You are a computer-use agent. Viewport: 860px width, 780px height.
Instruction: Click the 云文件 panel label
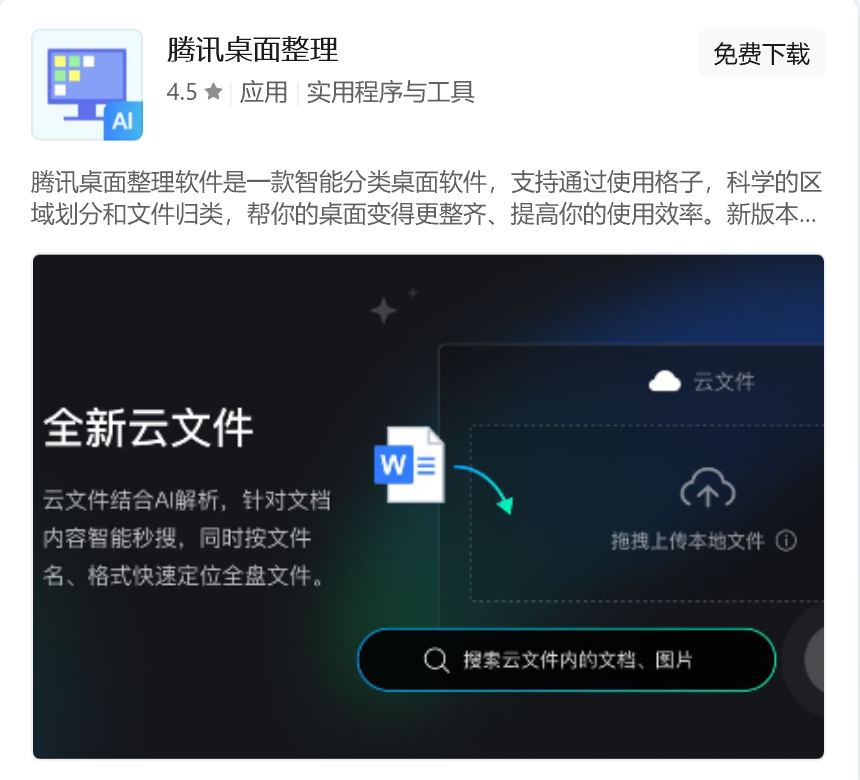724,382
